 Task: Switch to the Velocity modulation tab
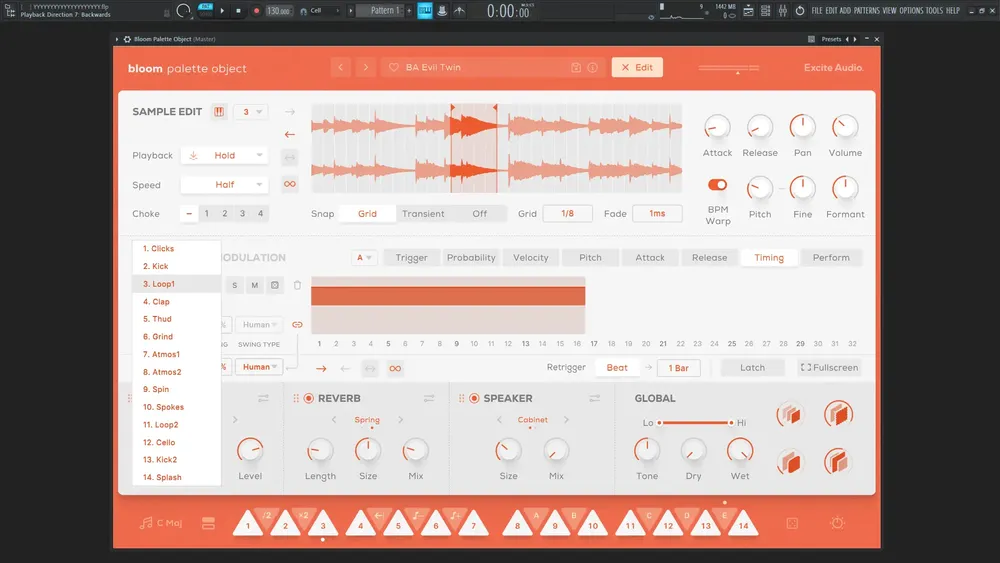point(531,258)
